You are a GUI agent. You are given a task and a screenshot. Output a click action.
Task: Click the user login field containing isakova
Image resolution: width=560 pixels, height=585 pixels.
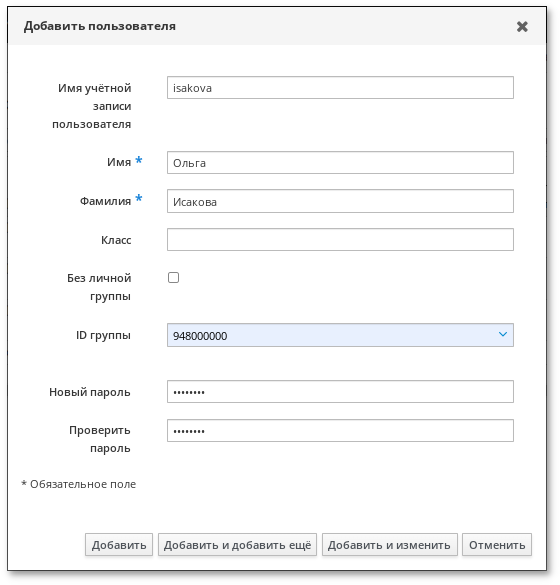(x=340, y=88)
